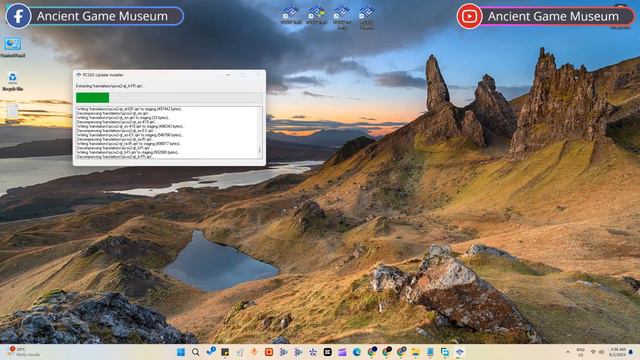The height and width of the screenshot is (360, 640).
Task: Open File Explorer from the taskbar
Action: coord(416,352)
